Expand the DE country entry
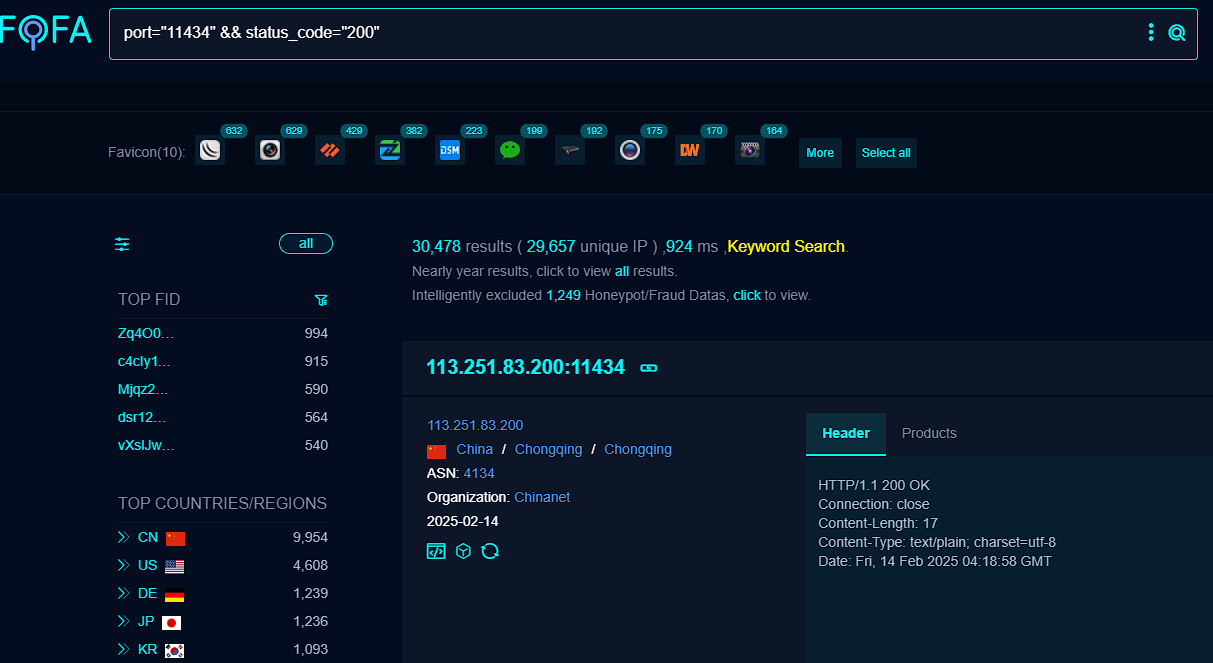 pos(124,594)
